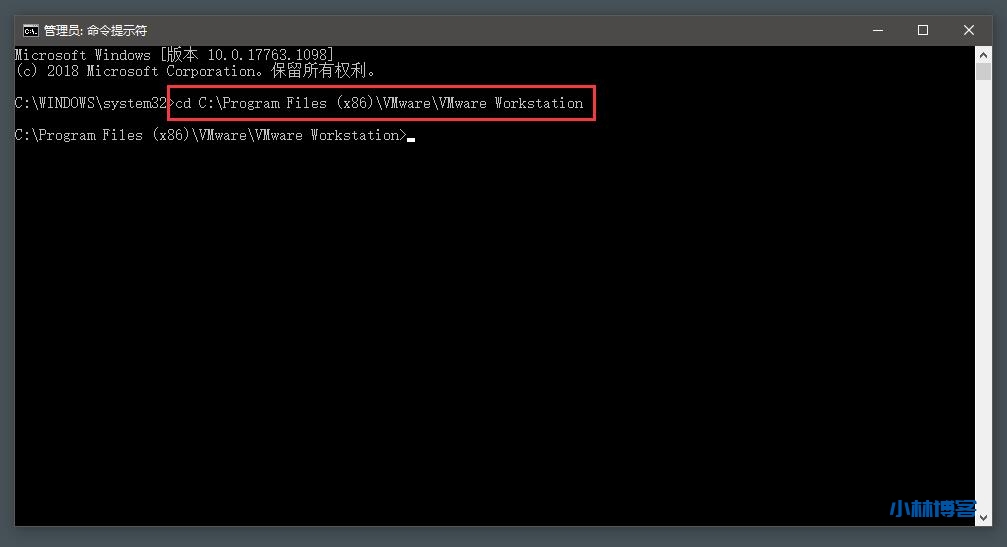Click the C:\WINDOWS\system32 prompt text
Viewport: 1007px width, 547px height.
click(x=91, y=103)
